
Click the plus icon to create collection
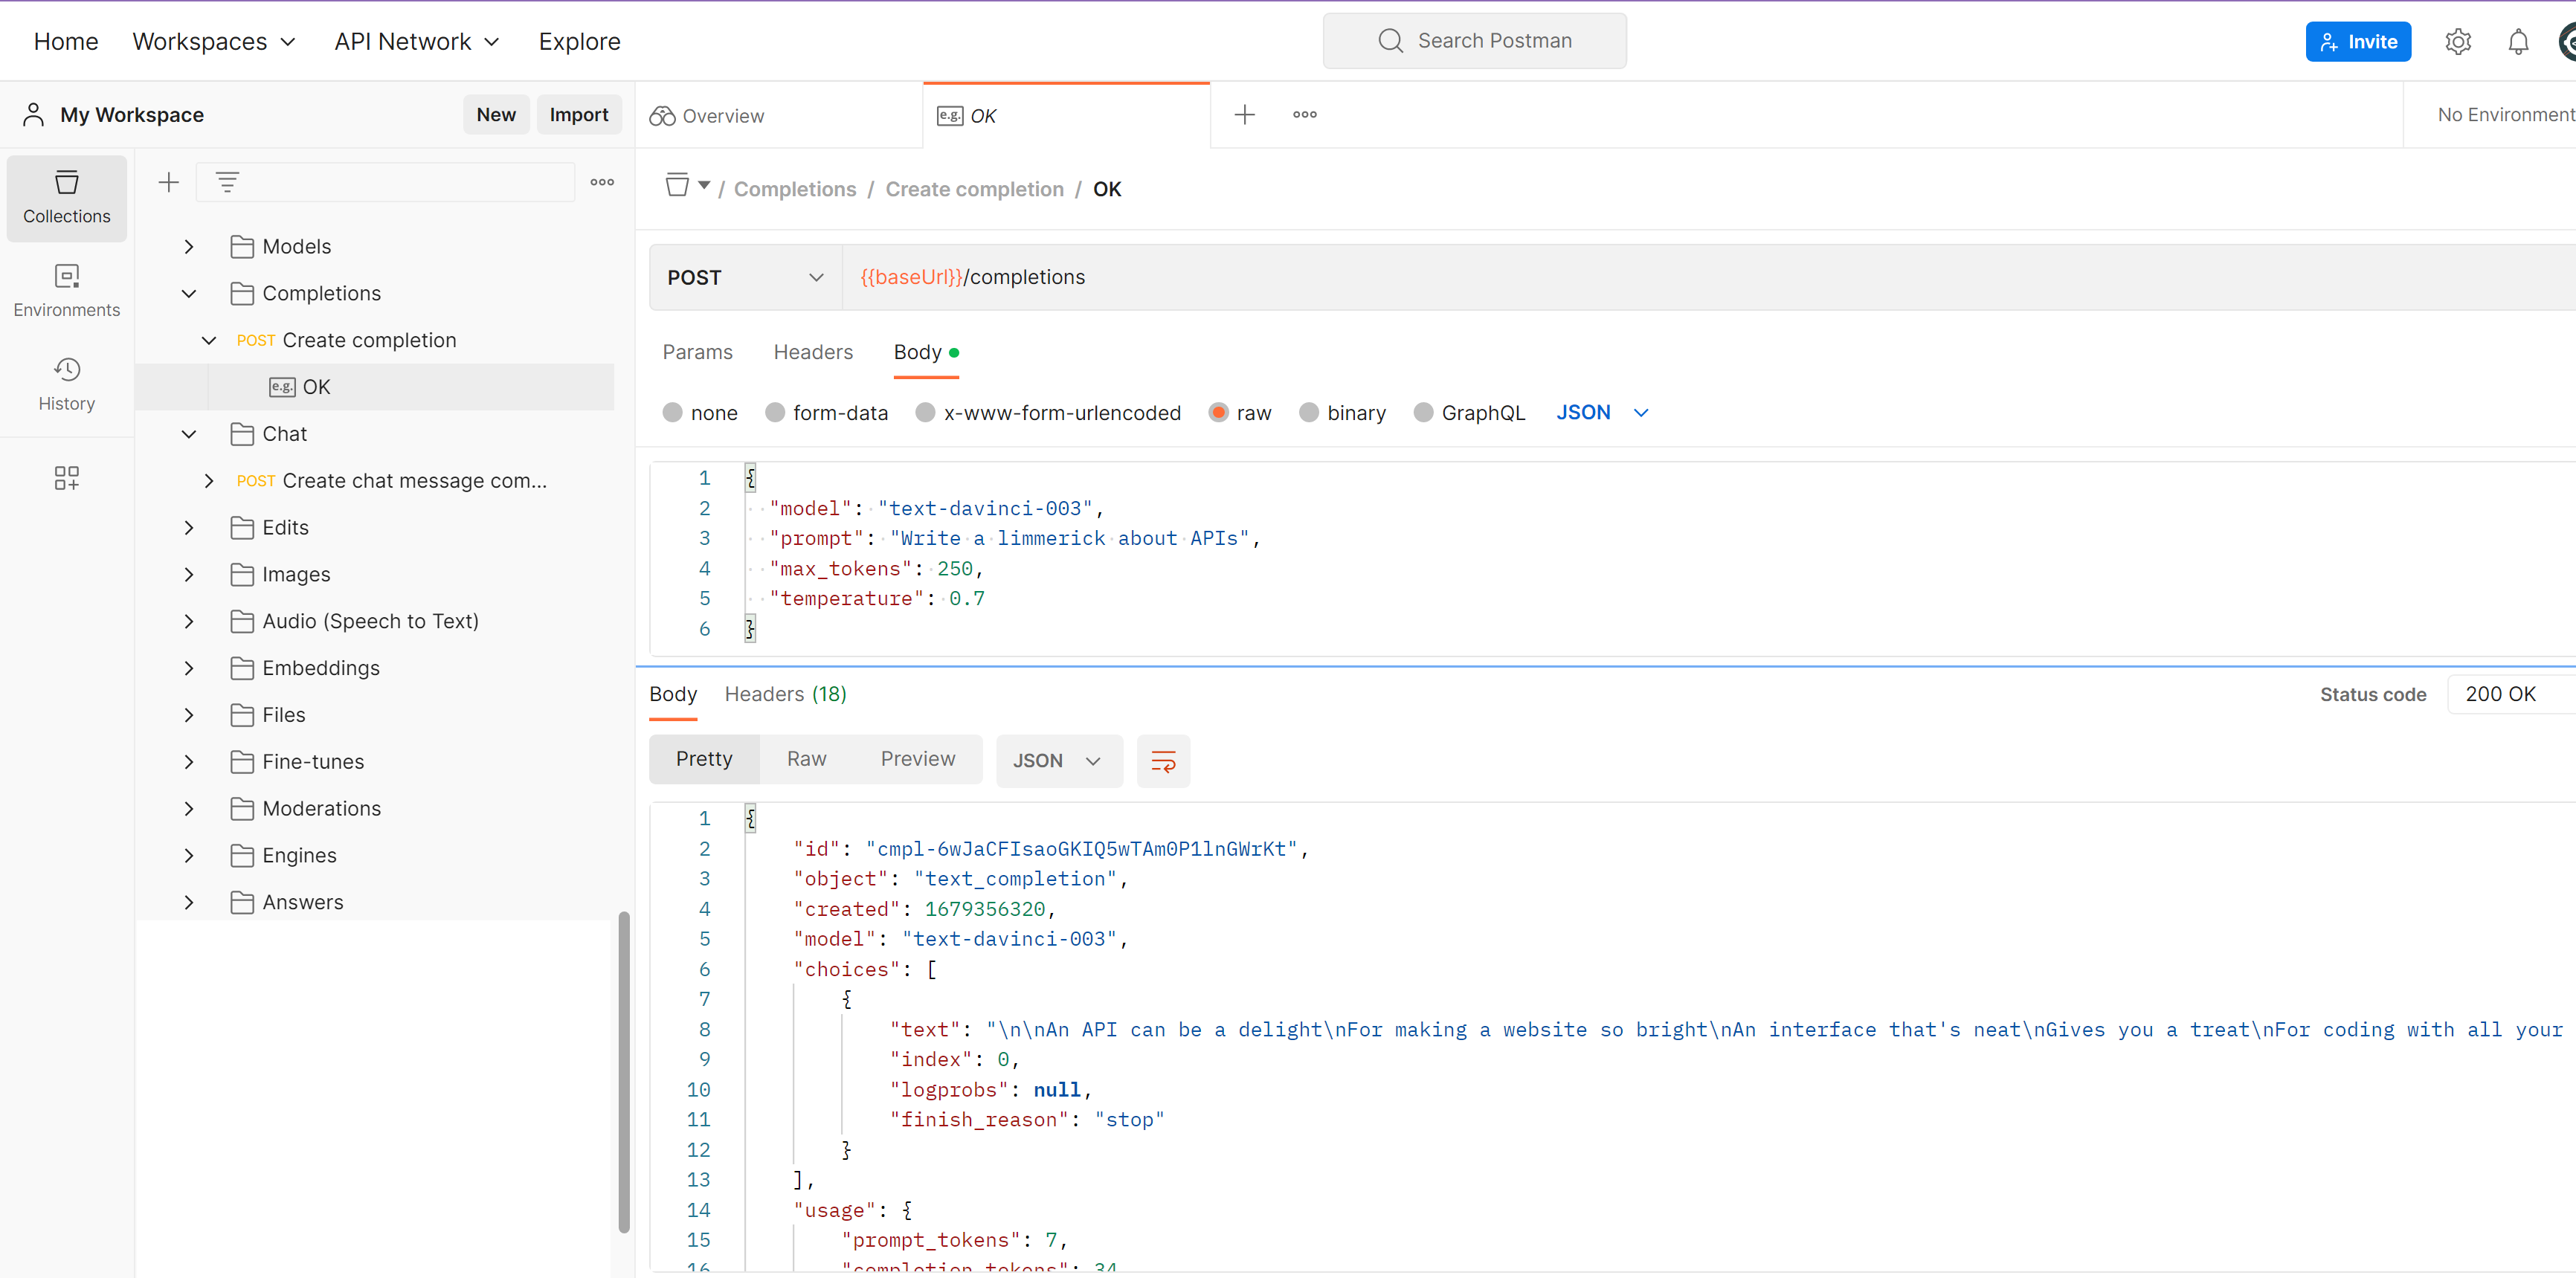click(169, 182)
